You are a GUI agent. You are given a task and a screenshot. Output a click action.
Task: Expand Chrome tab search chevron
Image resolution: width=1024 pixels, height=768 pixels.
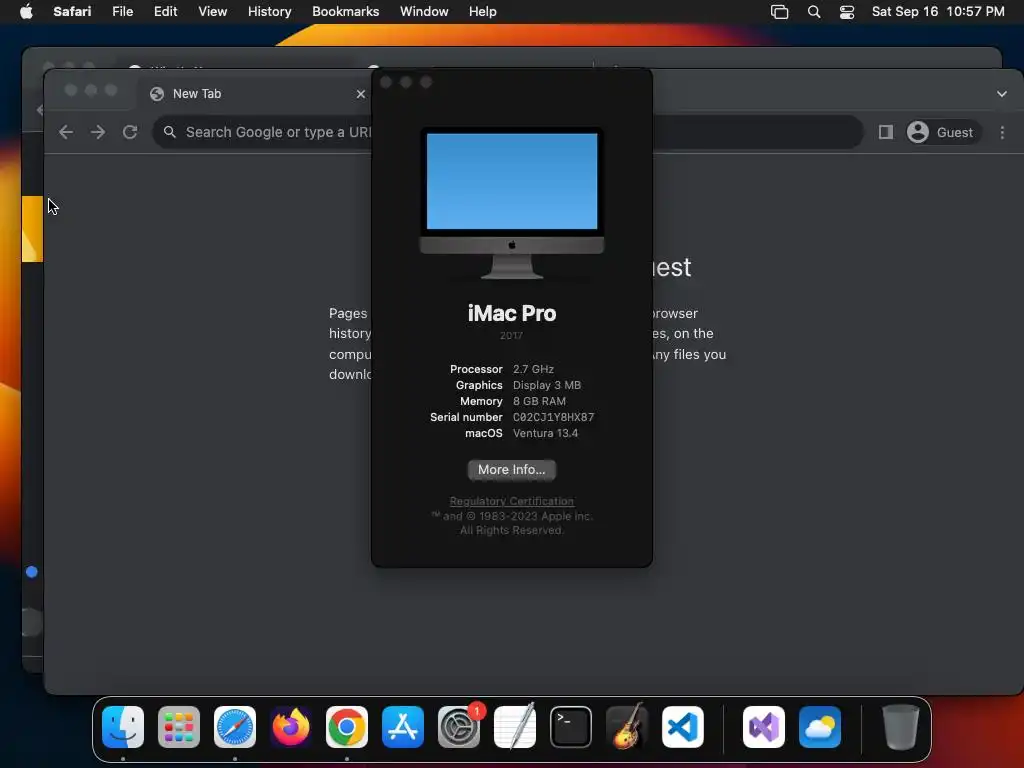coord(1002,94)
